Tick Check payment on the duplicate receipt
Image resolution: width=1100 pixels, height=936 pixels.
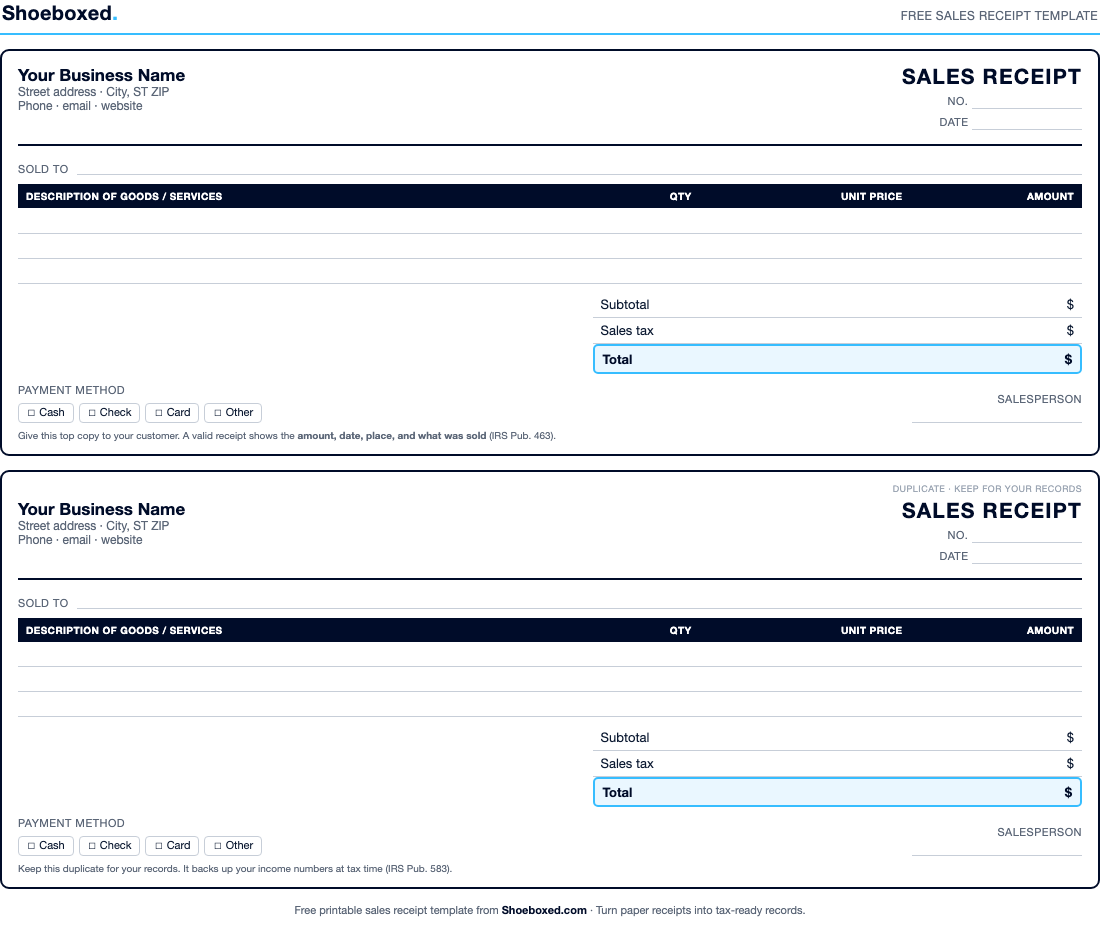tap(109, 845)
